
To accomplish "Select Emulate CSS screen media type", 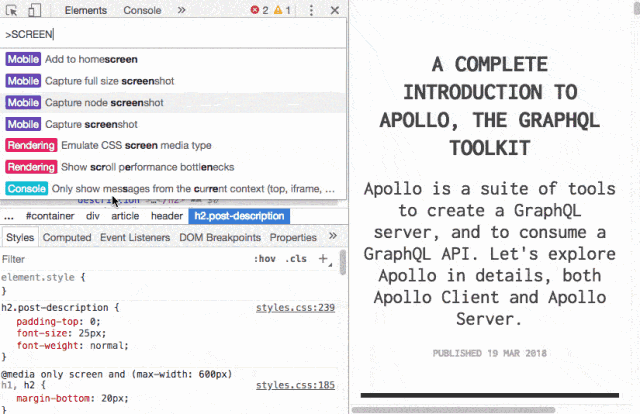I will click(x=173, y=145).
